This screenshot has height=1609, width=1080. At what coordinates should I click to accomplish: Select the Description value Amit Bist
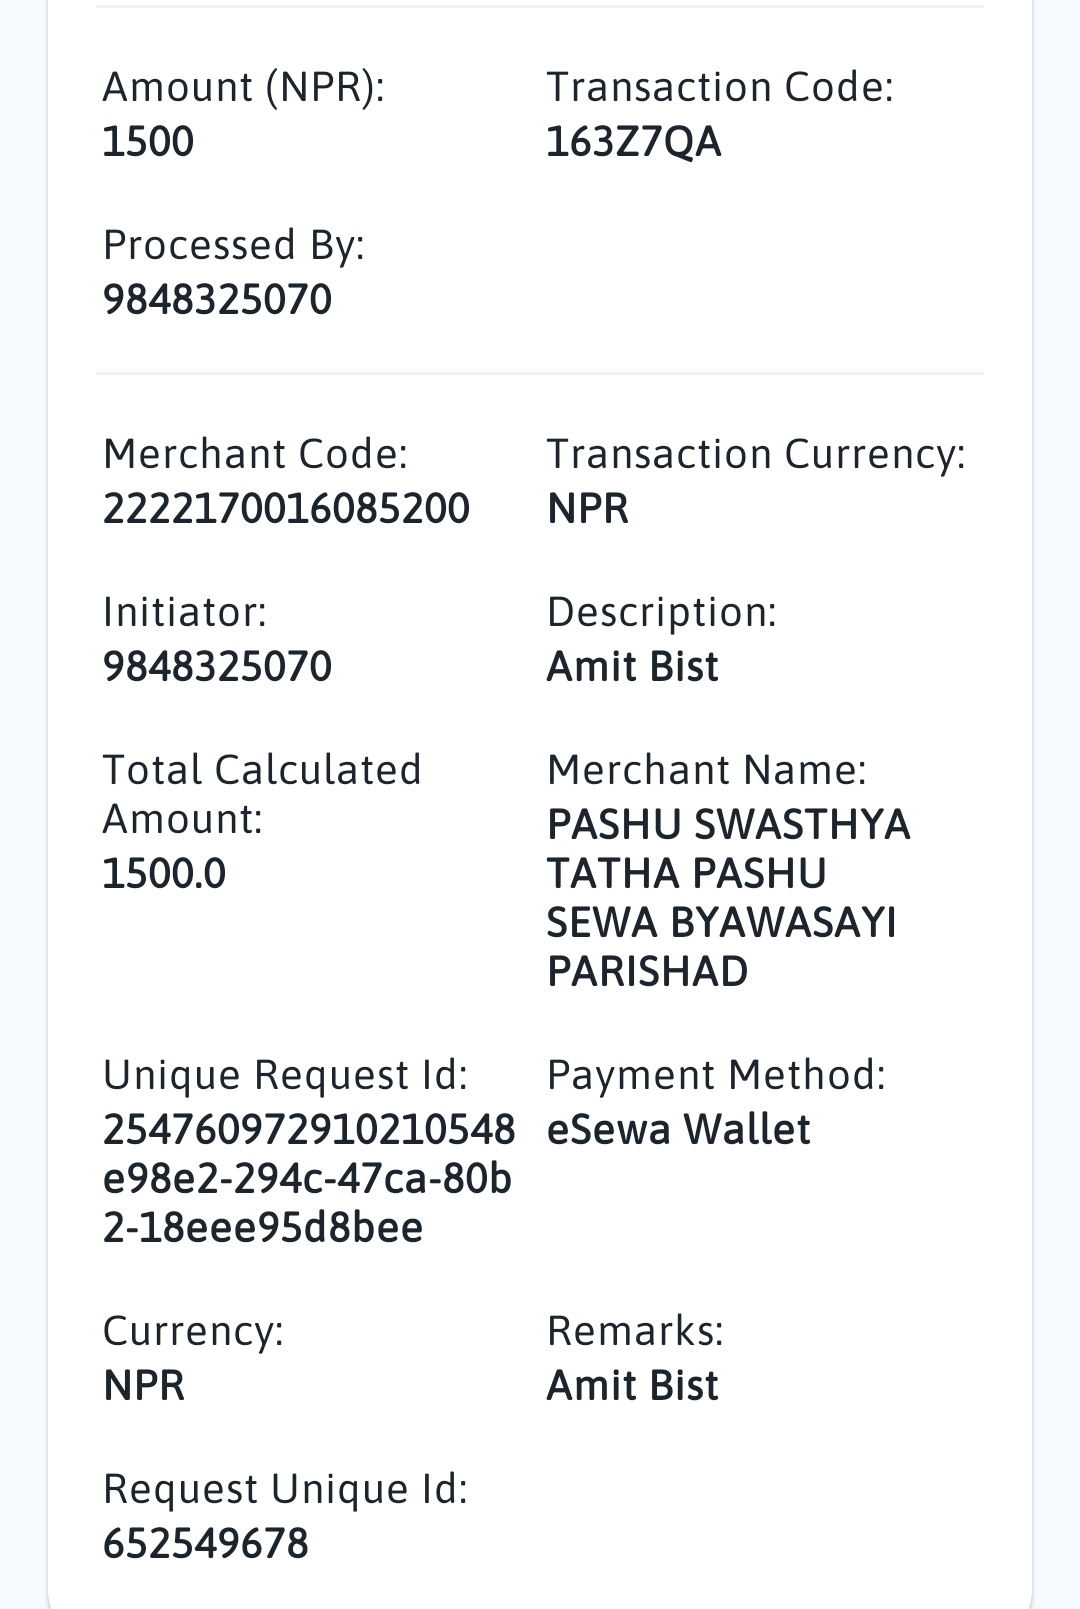pos(632,667)
